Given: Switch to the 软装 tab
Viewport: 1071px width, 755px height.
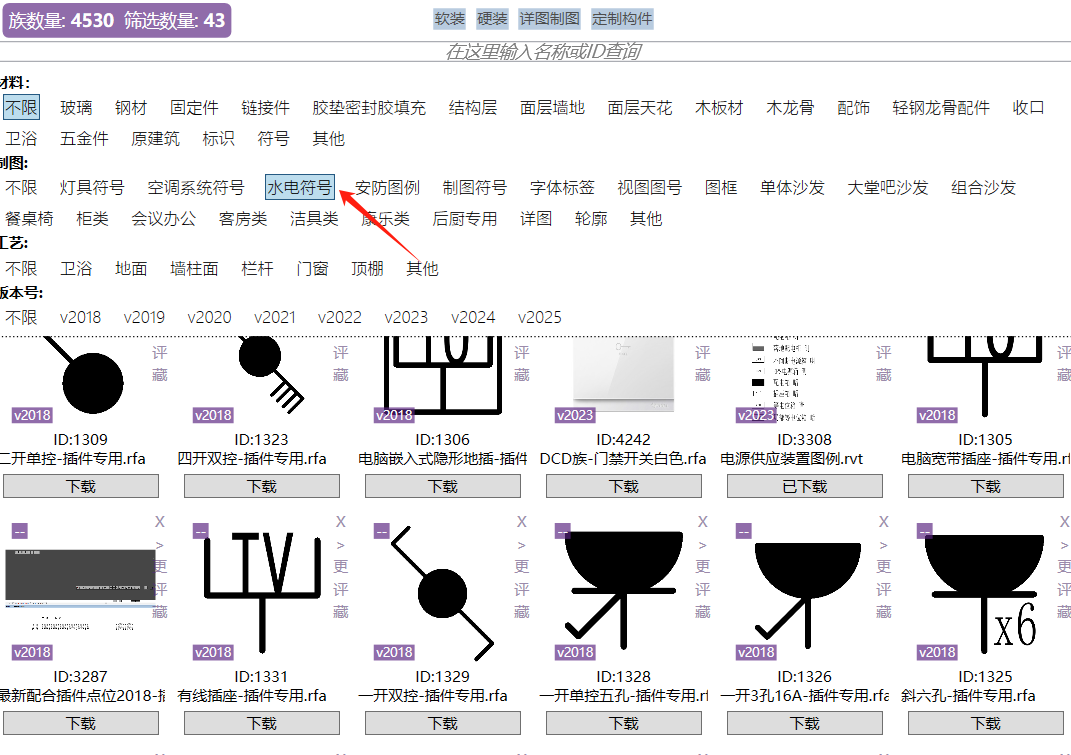Looking at the screenshot, I should (x=450, y=19).
